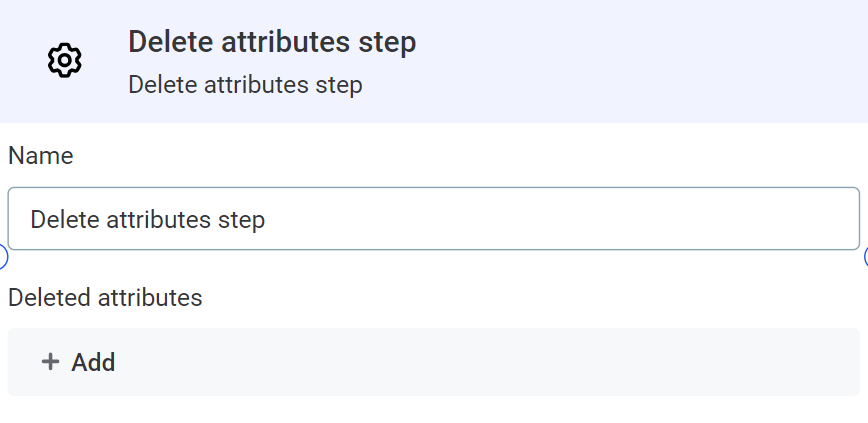Add a new deleted attribute
This screenshot has width=868, height=423.
coord(79,362)
